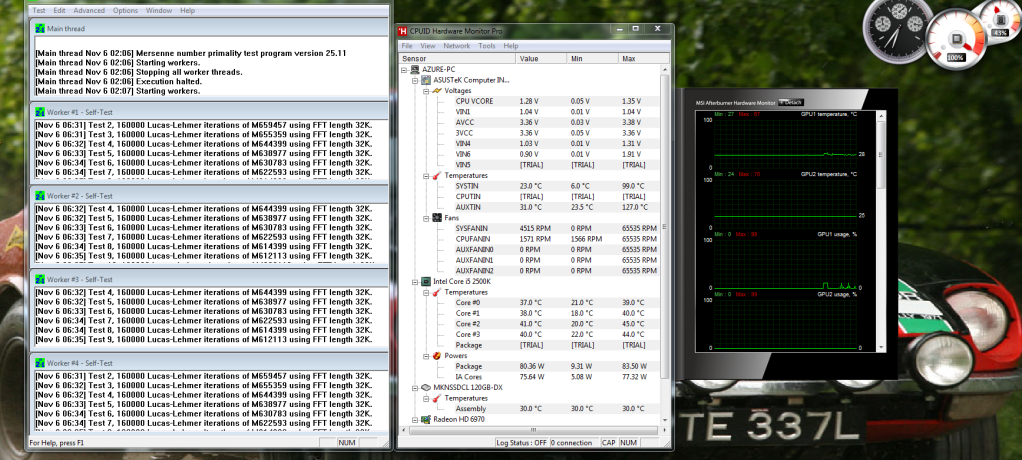Click the Min column header
1022x460 pixels.
coord(592,59)
